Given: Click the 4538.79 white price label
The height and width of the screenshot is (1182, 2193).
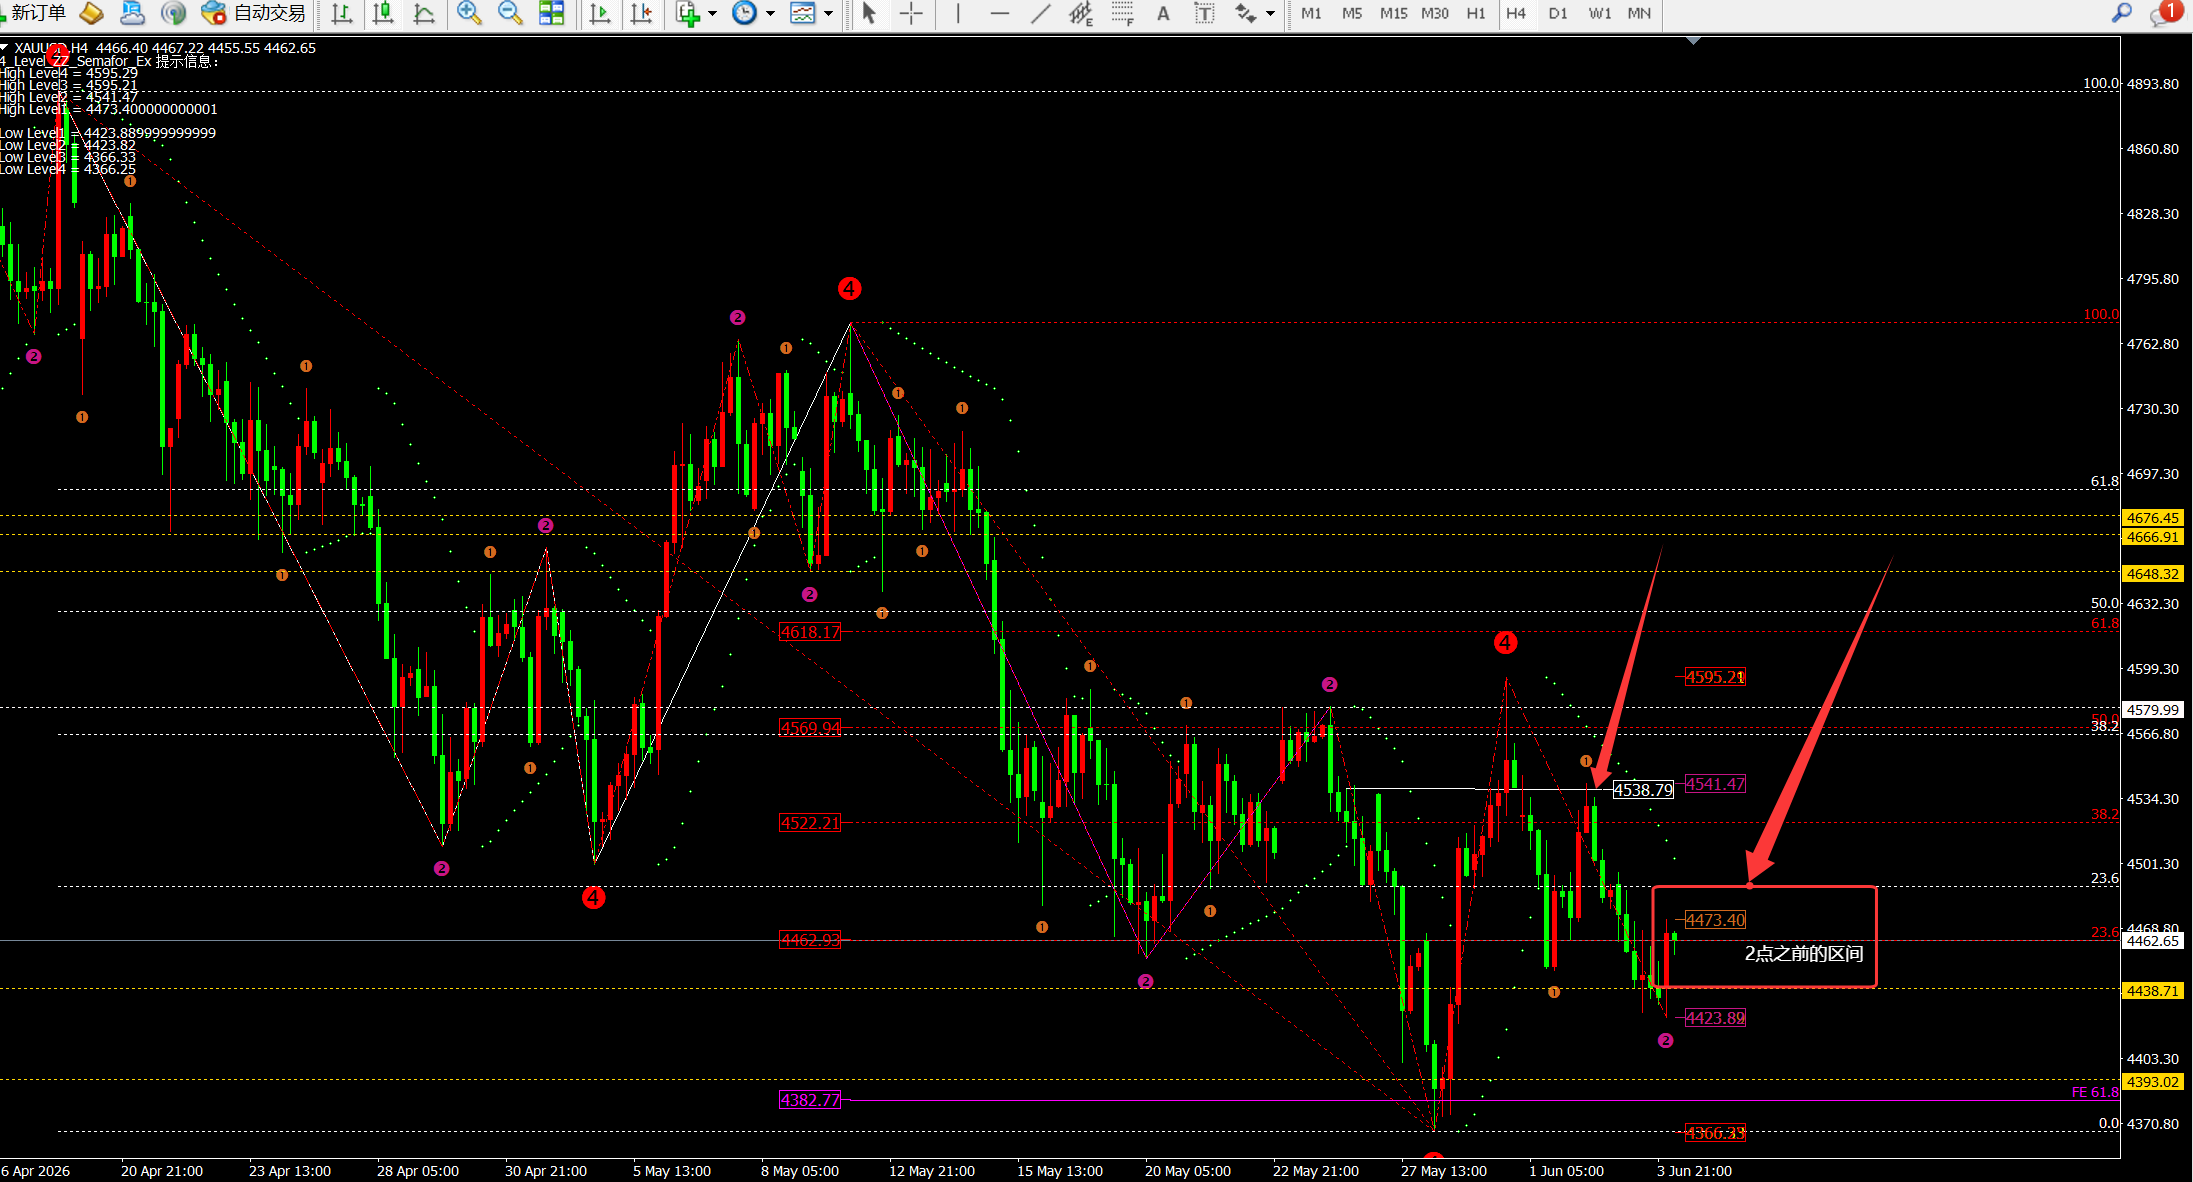Looking at the screenshot, I should tap(1643, 790).
